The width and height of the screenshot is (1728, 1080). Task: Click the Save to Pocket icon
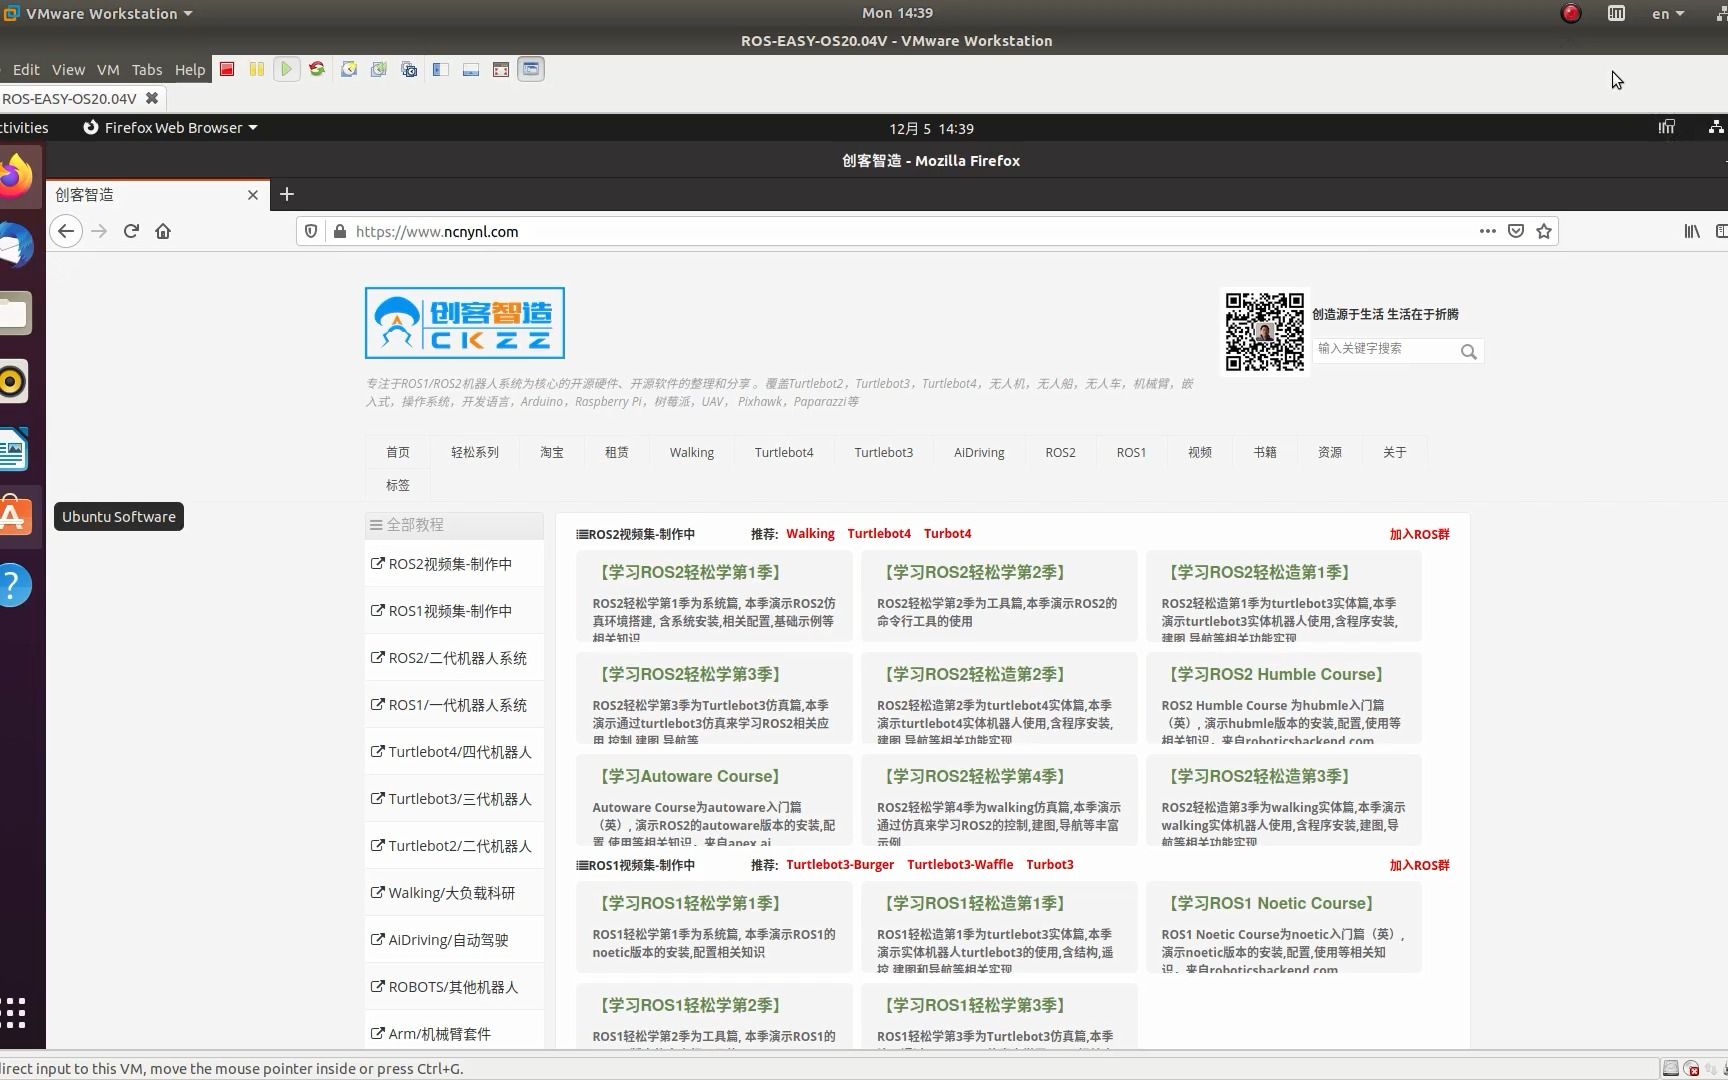tap(1516, 231)
